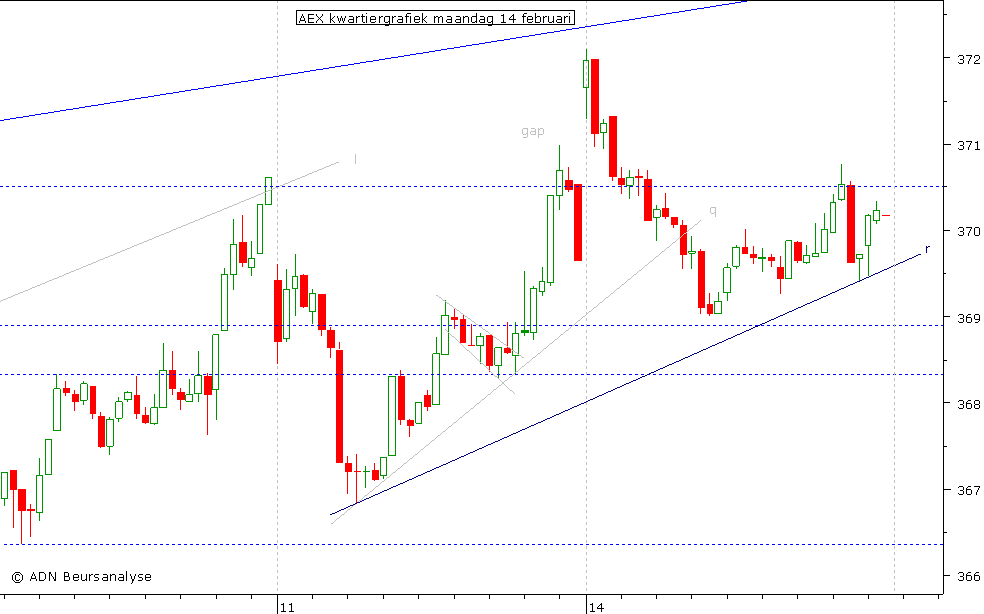The height and width of the screenshot is (614, 984).
Task: Click the trendline label 'q'
Action: pyautogui.click(x=713, y=210)
